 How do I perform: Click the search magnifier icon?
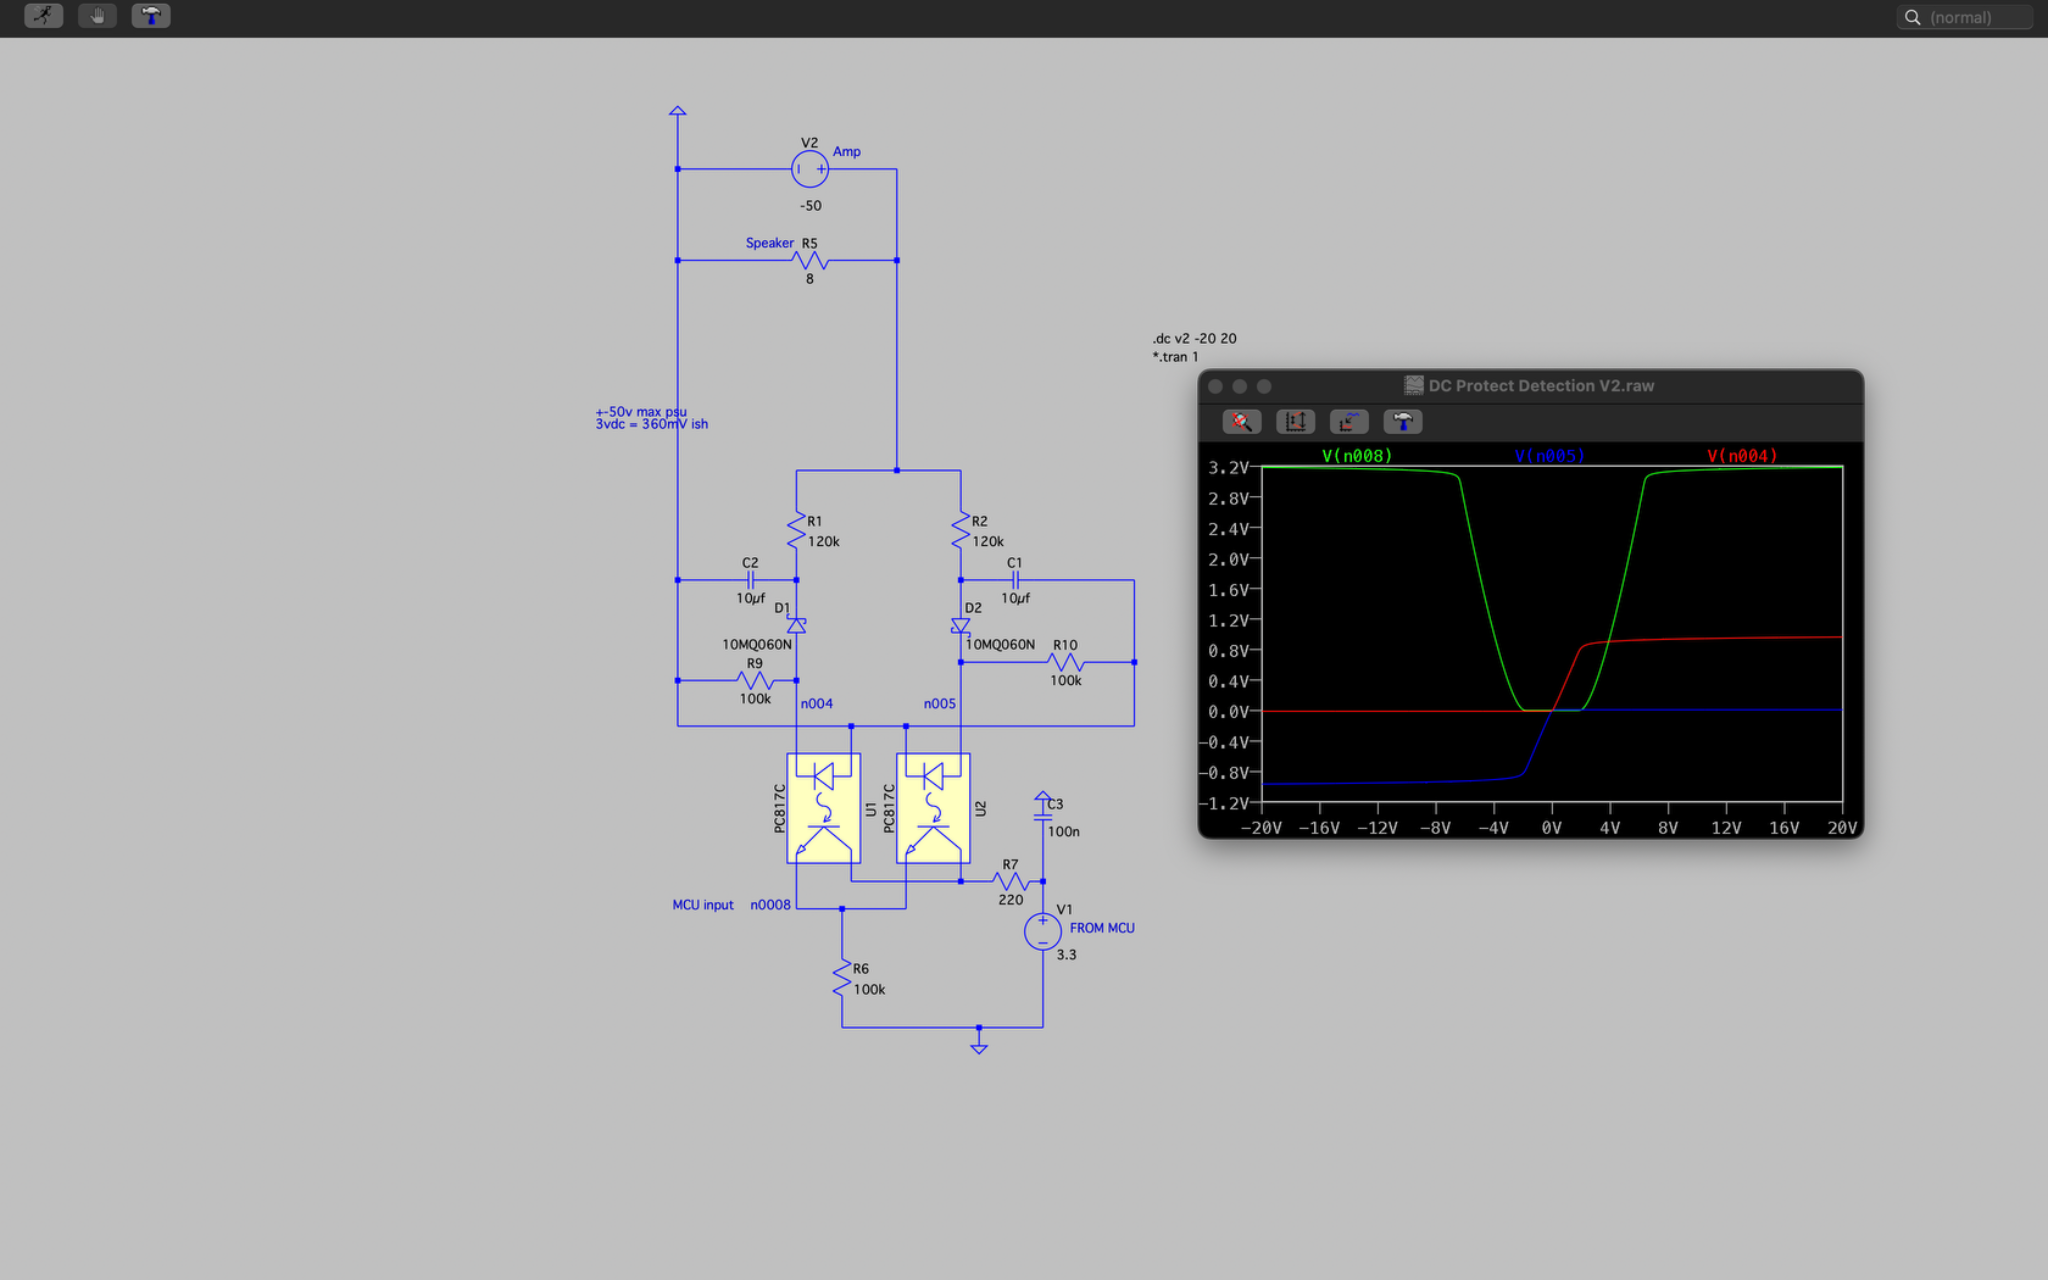1912,17
